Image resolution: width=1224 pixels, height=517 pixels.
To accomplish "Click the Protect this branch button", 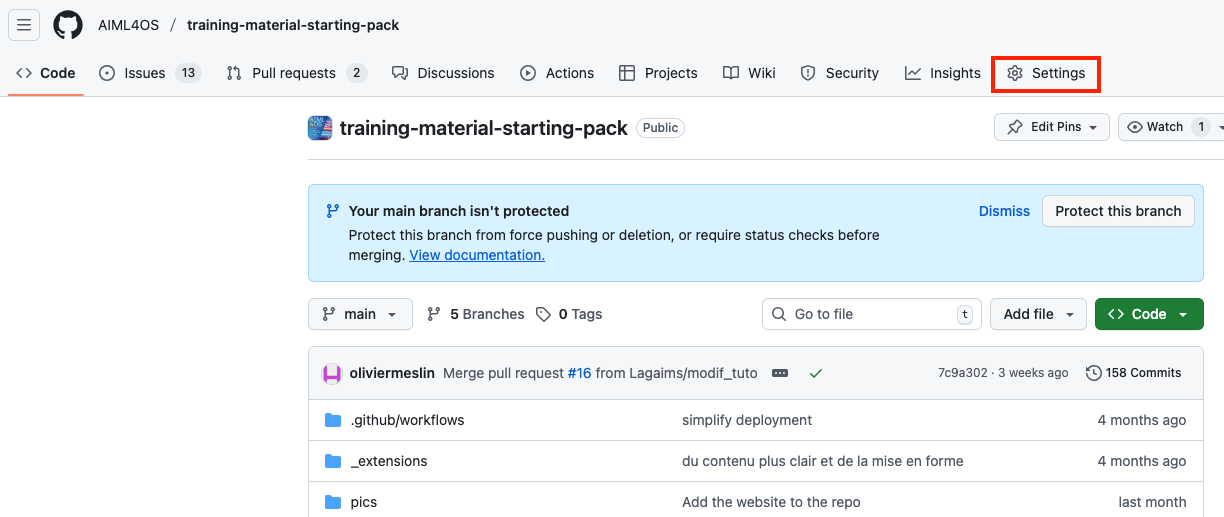I will tap(1118, 211).
